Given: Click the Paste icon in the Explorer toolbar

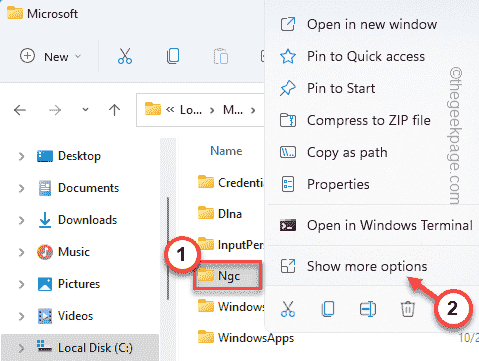Looking at the screenshot, I should (x=221, y=56).
